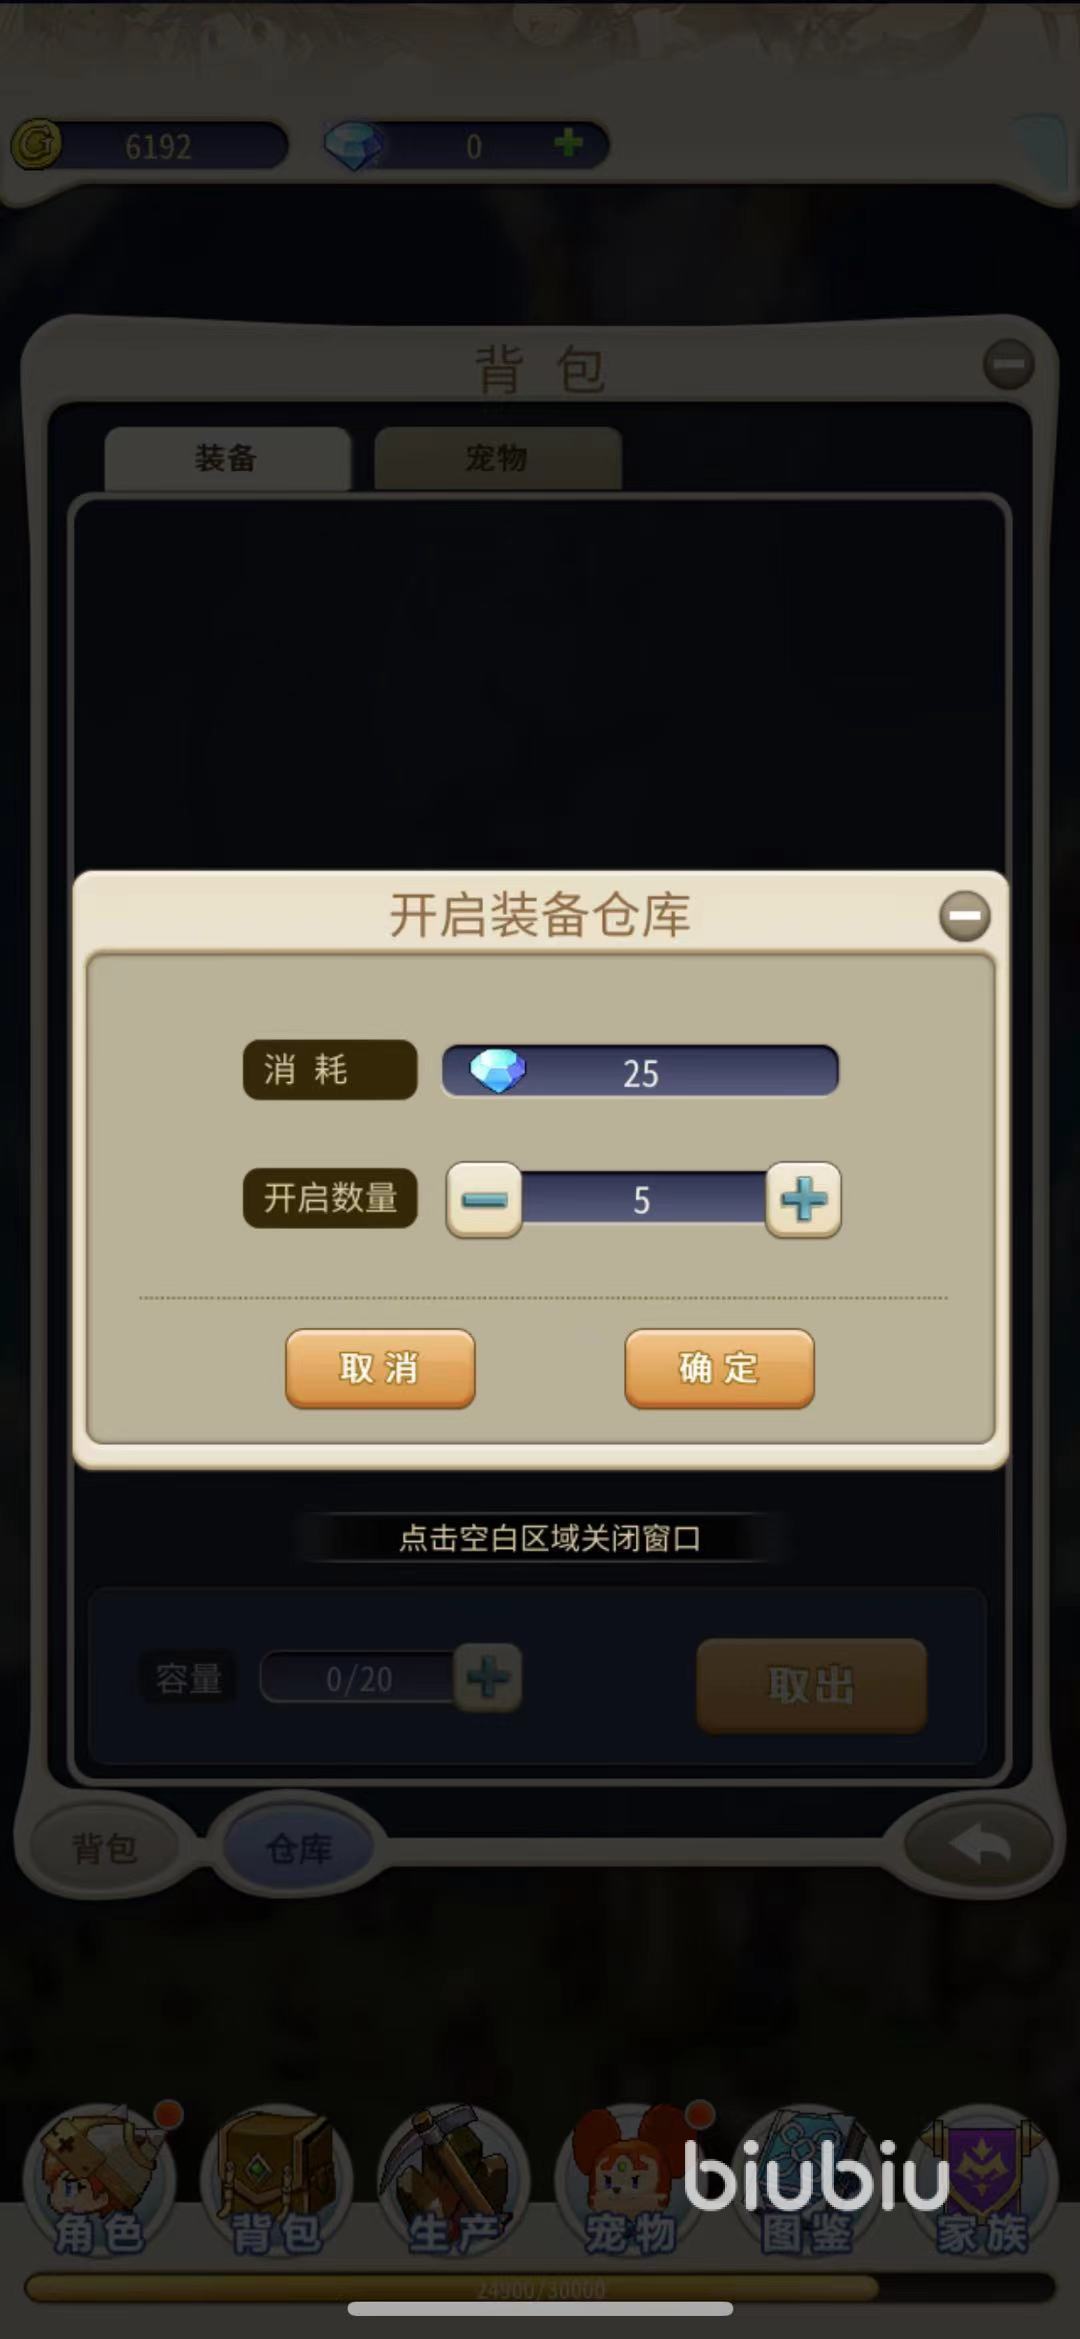Tap the return arrow button
Image resolution: width=1080 pixels, height=2339 pixels.
tap(979, 1846)
